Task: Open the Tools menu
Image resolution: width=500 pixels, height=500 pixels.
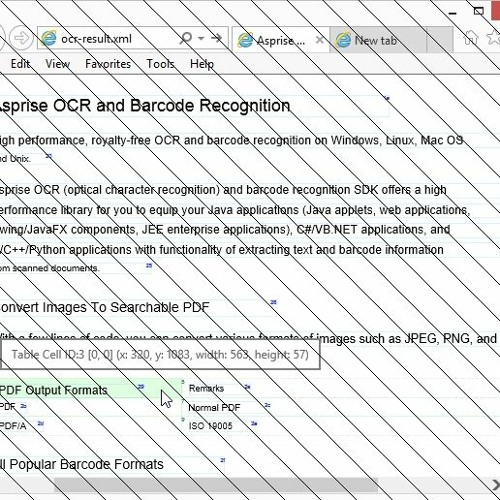Action: (x=160, y=64)
